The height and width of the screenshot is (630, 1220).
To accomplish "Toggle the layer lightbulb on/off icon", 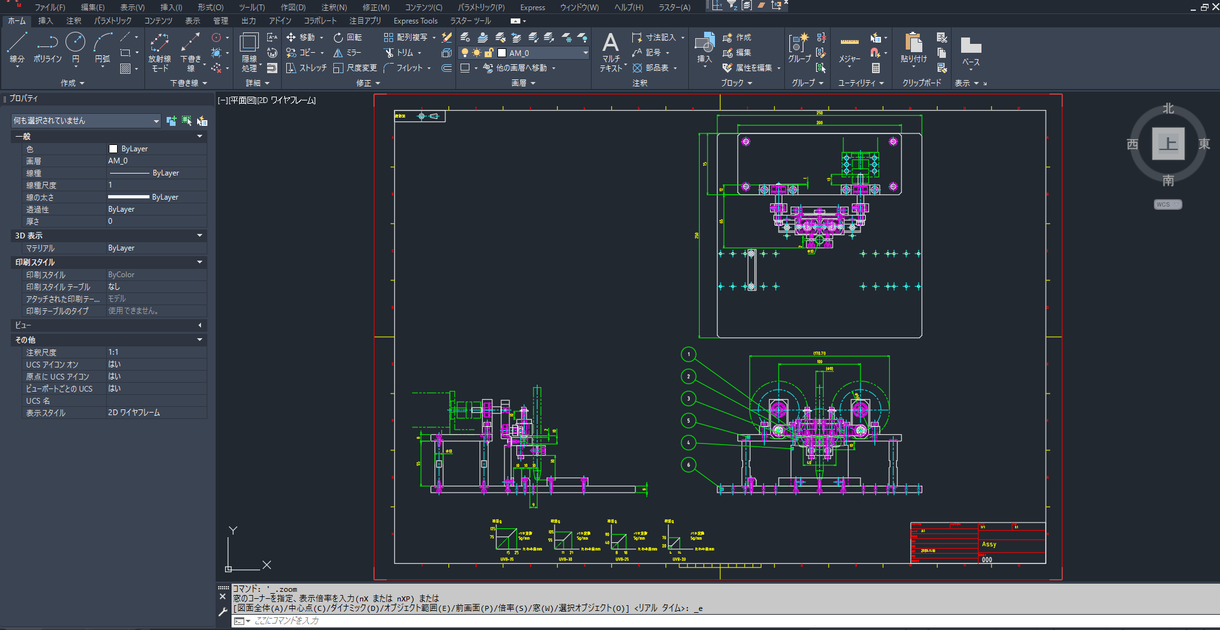I will coord(464,53).
